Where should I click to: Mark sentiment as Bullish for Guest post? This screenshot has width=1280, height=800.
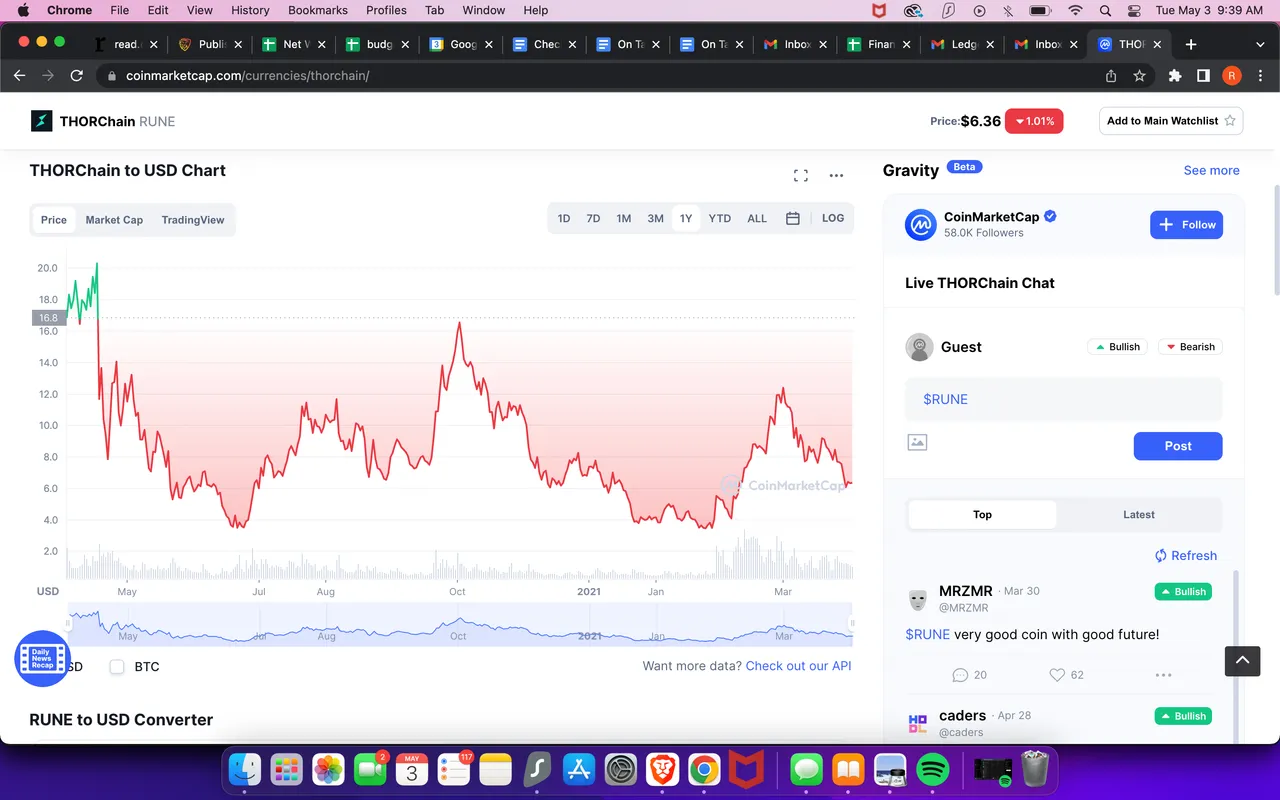click(x=1117, y=347)
